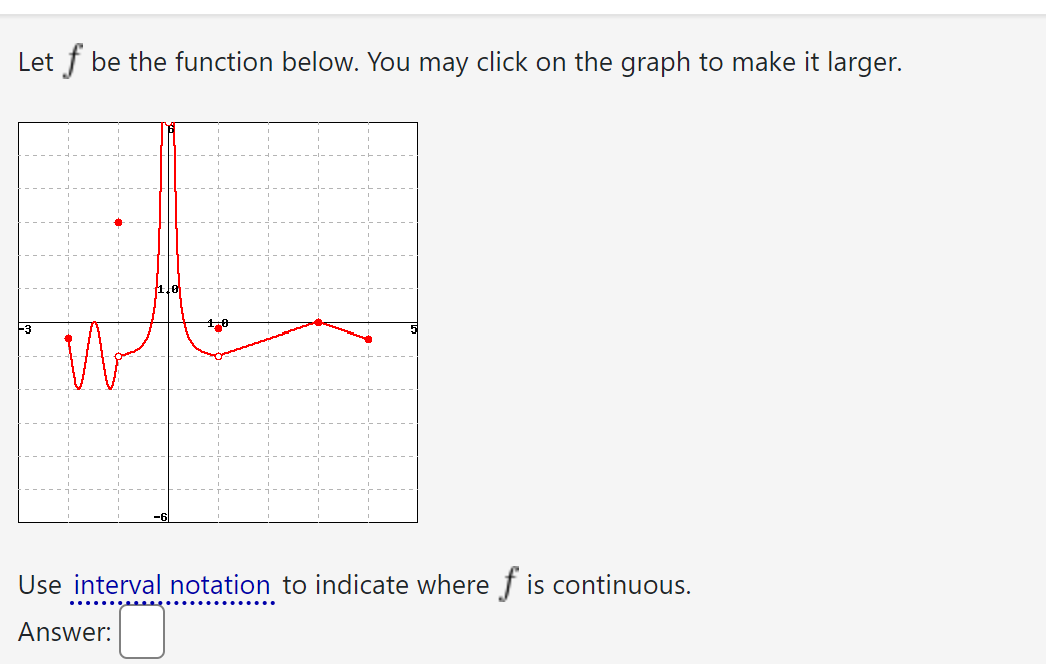Click the graph's origin where axes intersect

[167, 323]
